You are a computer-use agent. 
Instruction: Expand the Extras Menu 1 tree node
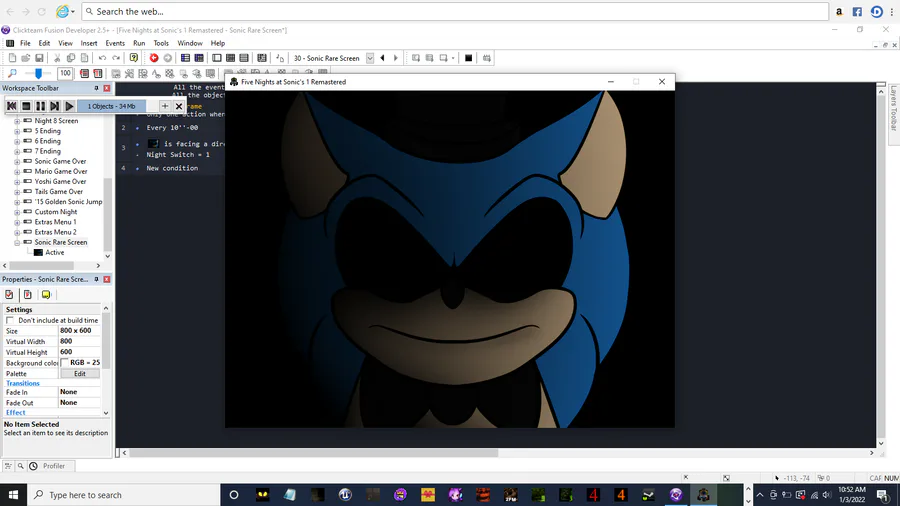[17, 222]
